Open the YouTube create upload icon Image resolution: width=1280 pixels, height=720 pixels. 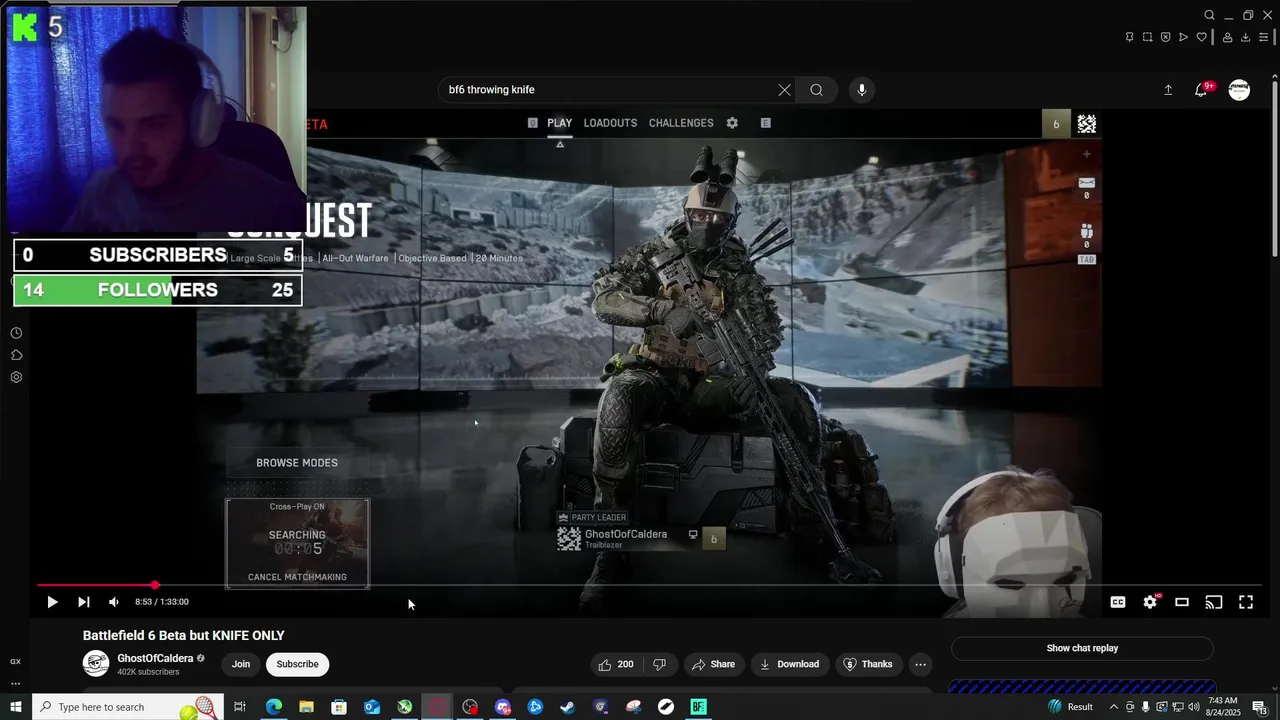(1168, 90)
